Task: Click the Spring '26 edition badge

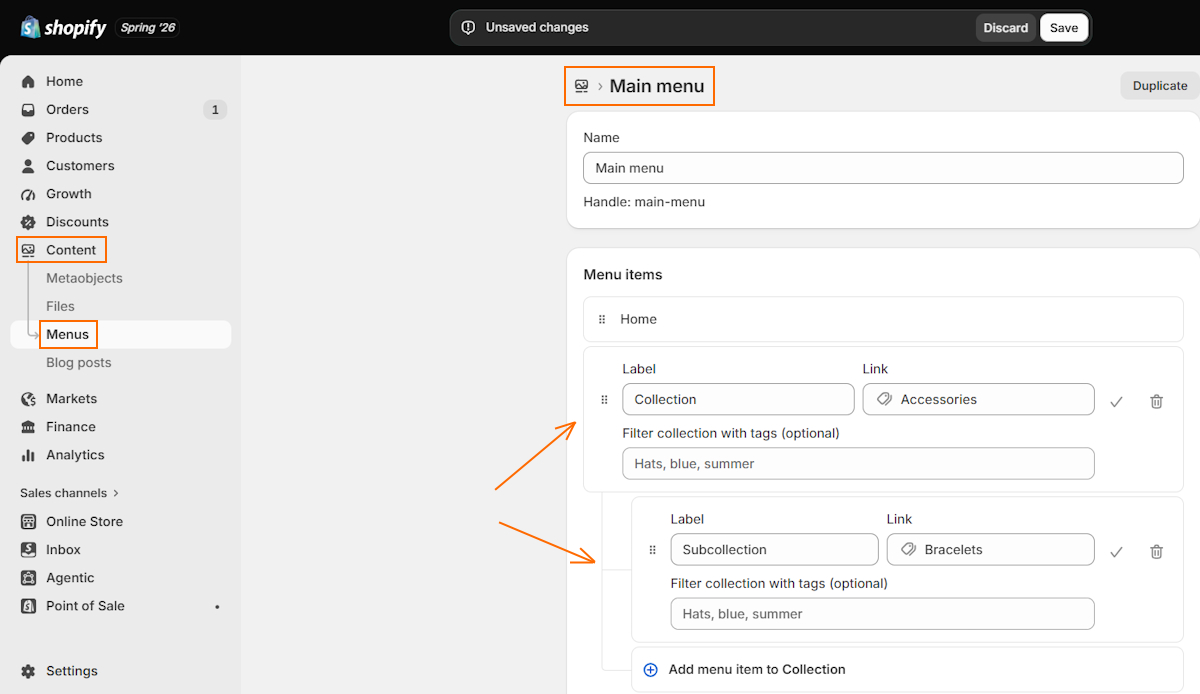Action: [x=148, y=28]
